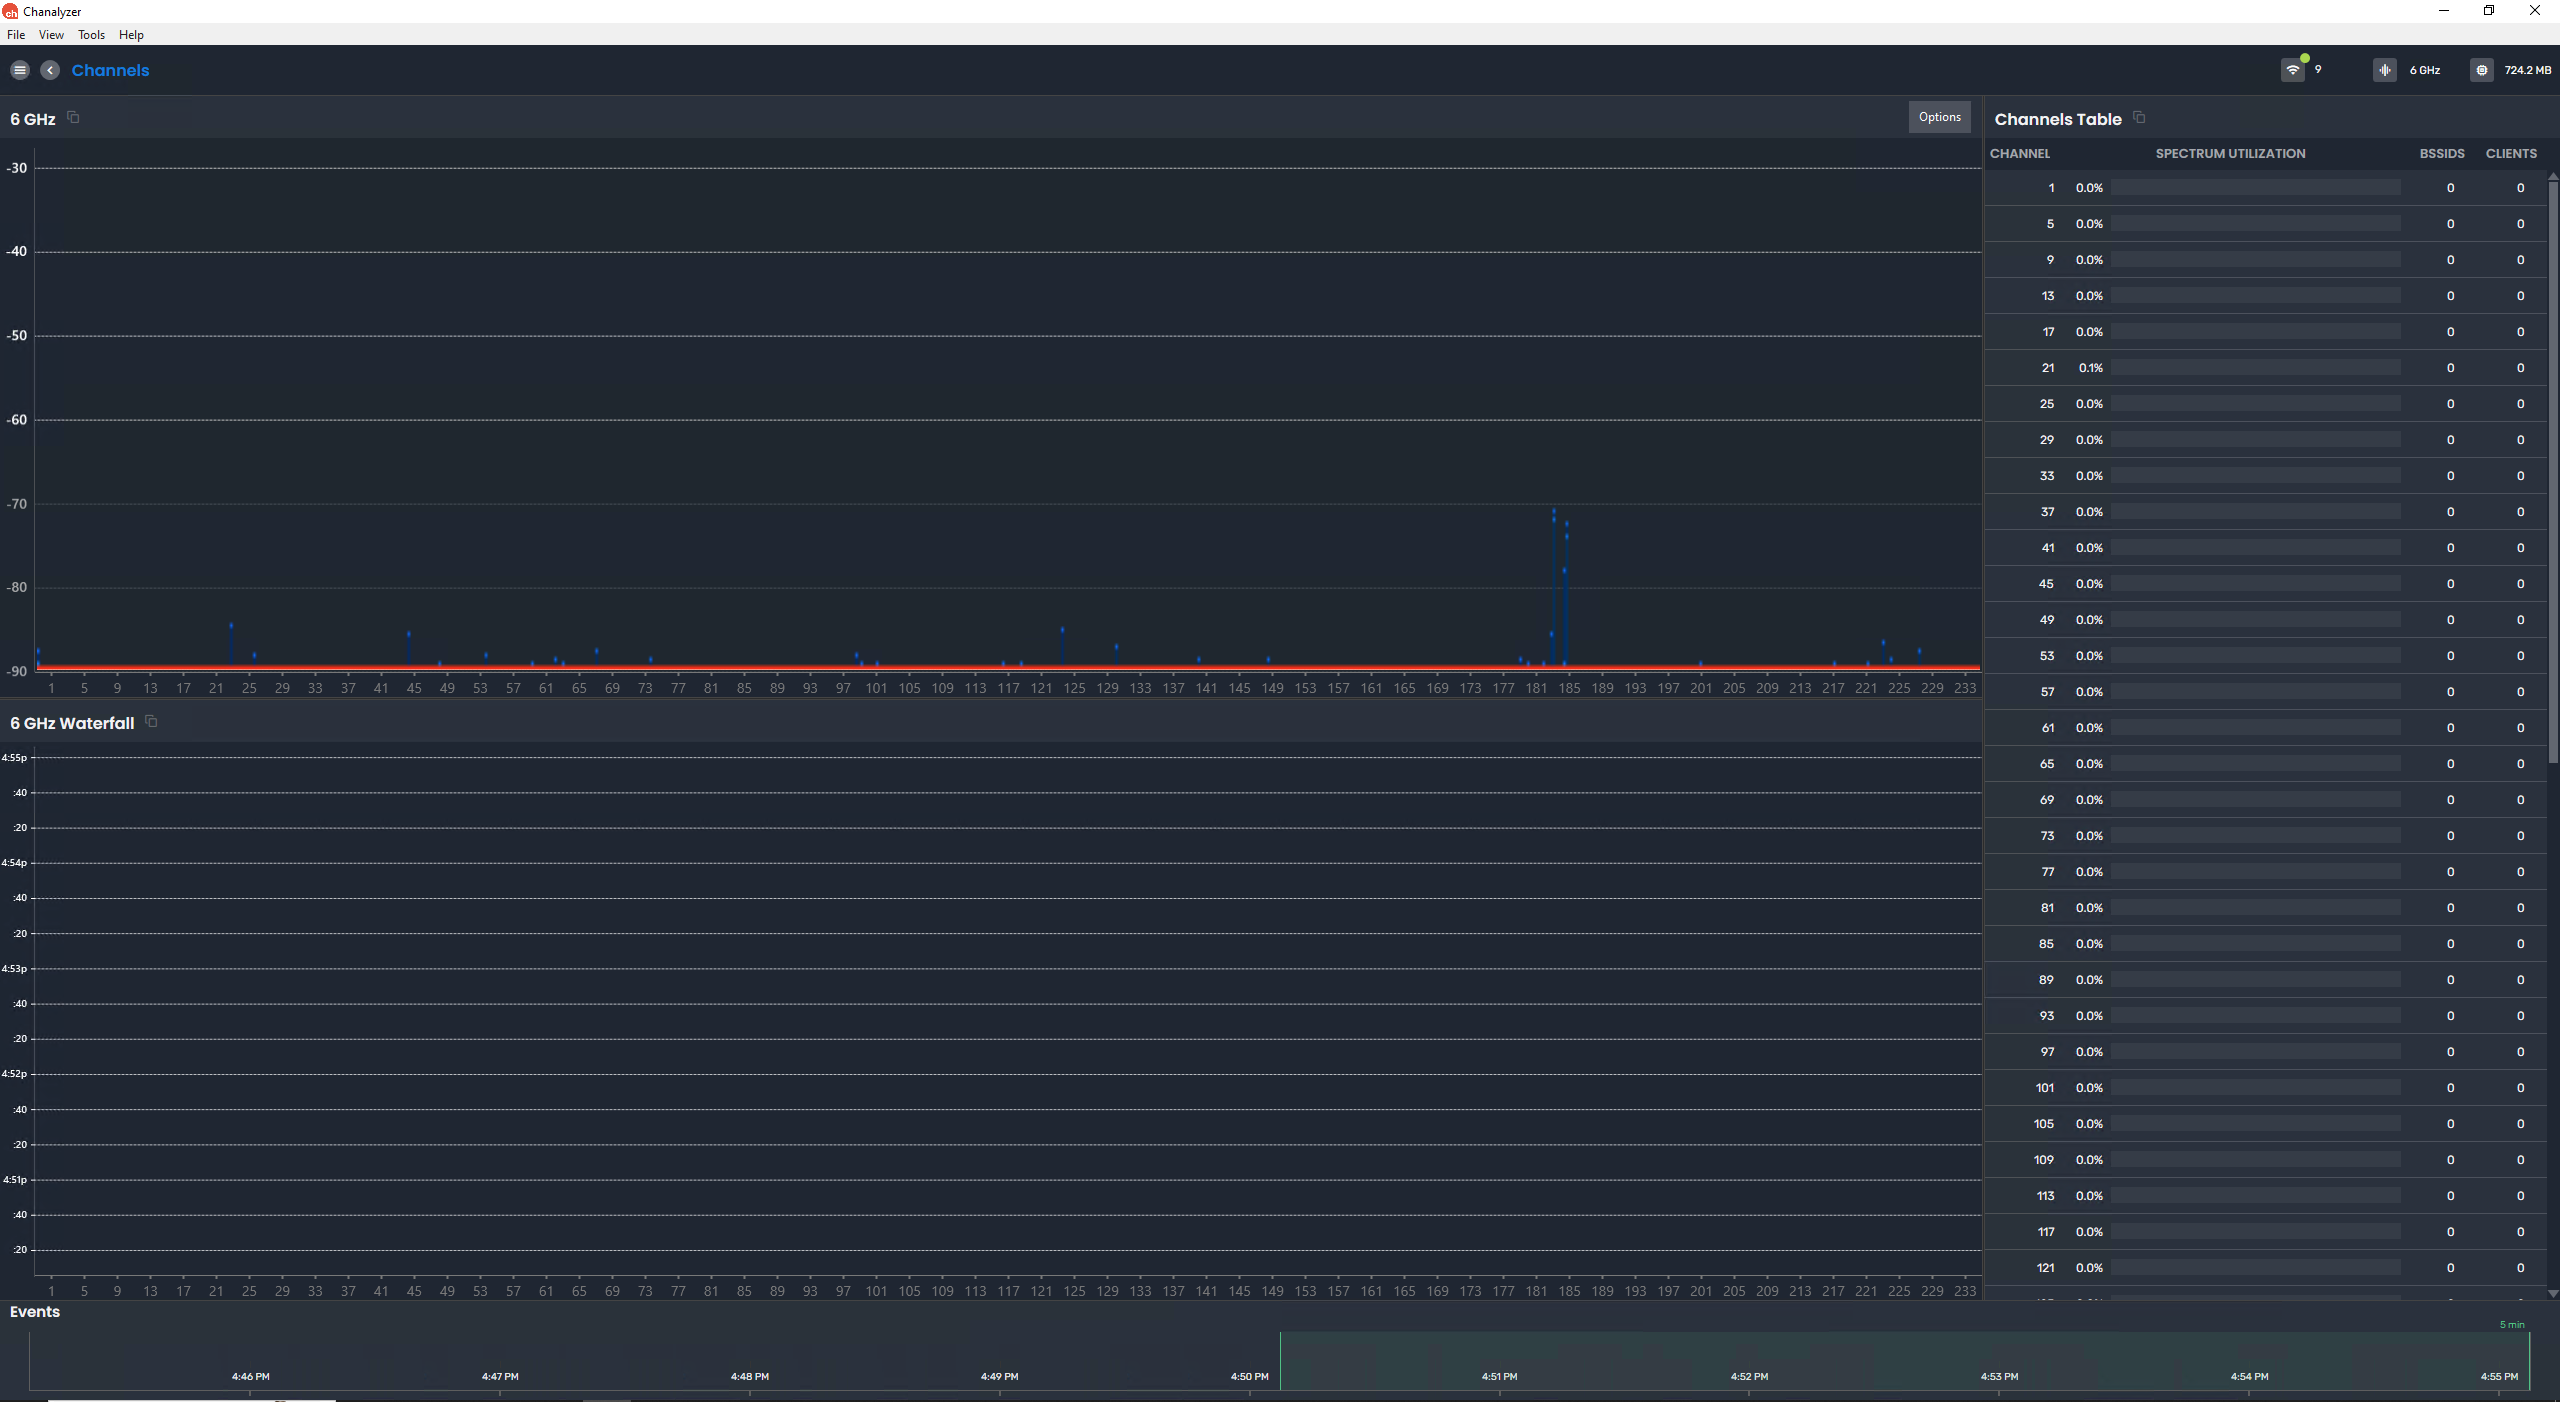Click the 4:46 PM marker on Events timeline
This screenshot has height=1402, width=2560.
tap(250, 1376)
